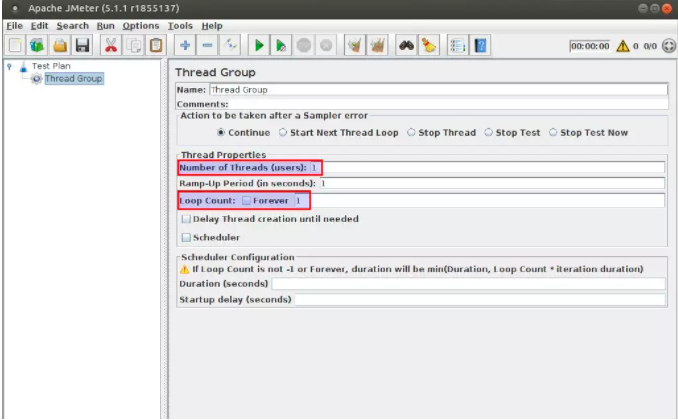Paste with the clipboard icon
Viewport: 678px width, 420px height.
click(x=156, y=45)
